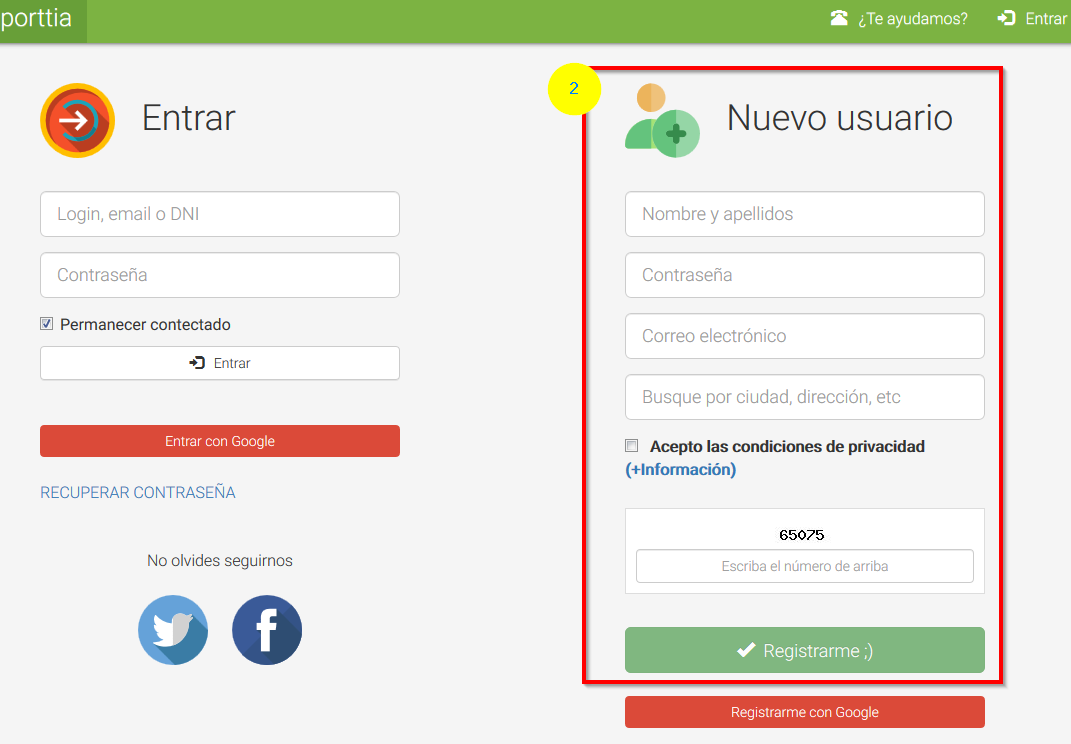Click the telephone icon in header
Viewport: 1071px width, 744px height.
[839, 18]
